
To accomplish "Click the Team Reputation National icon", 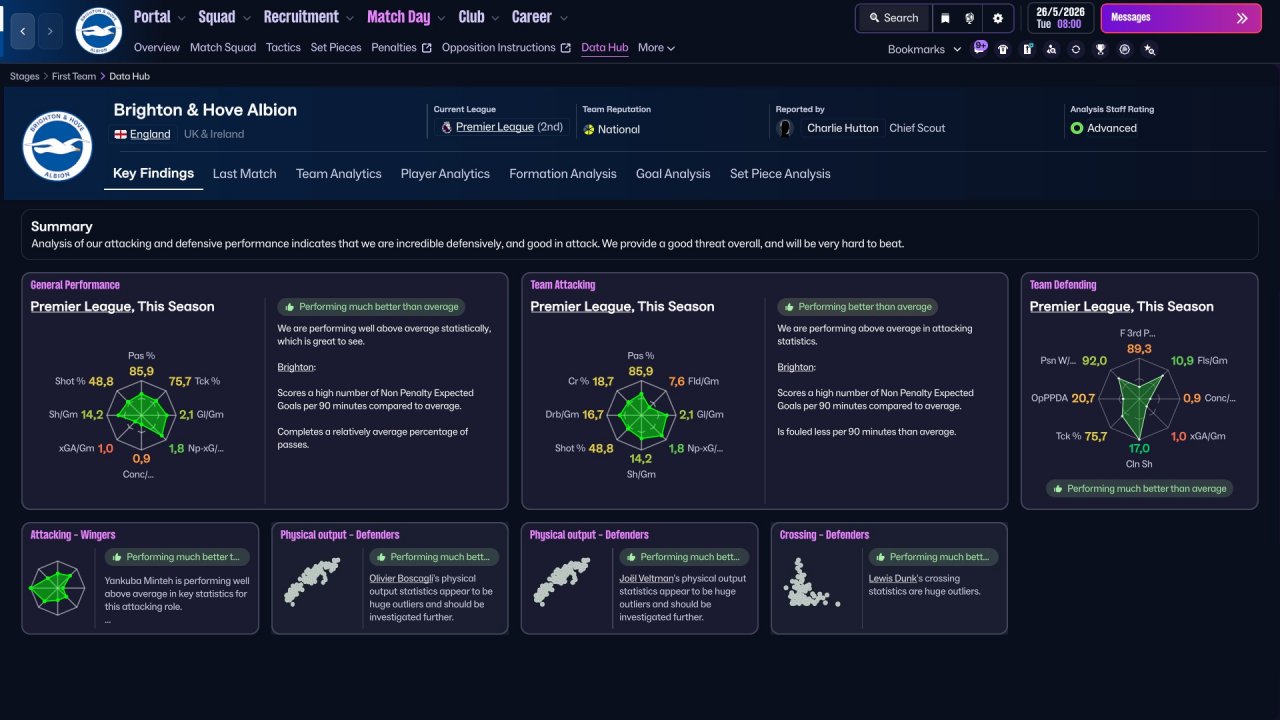I will coord(589,129).
